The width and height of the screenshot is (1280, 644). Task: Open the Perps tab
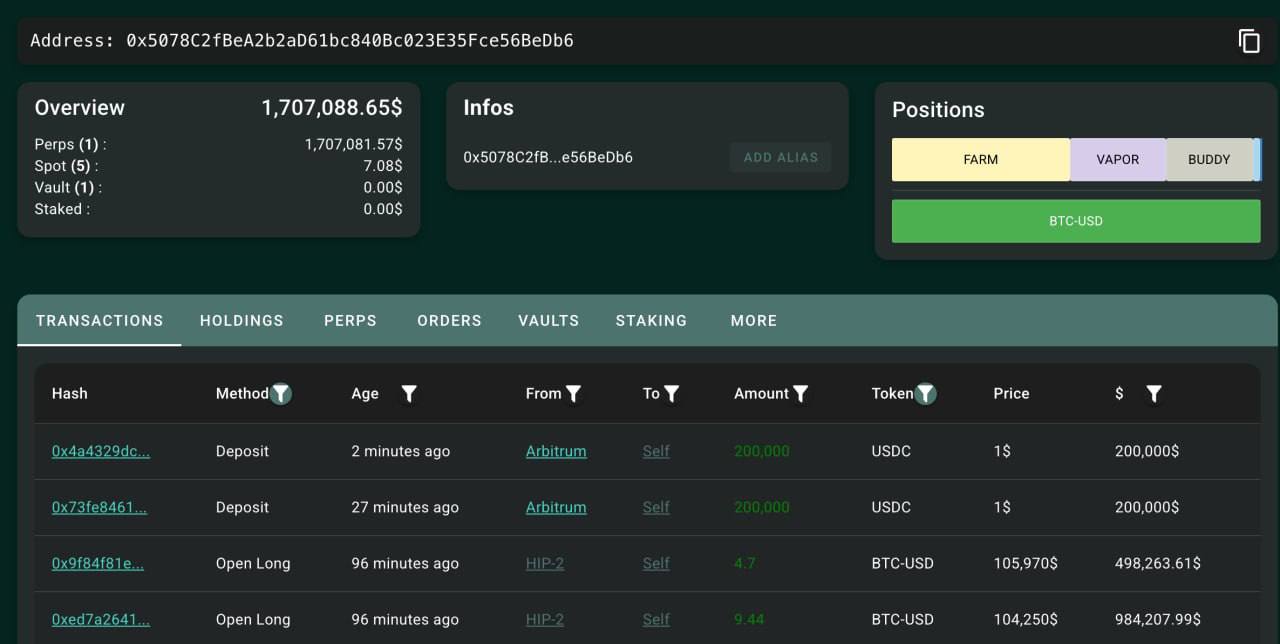350,321
